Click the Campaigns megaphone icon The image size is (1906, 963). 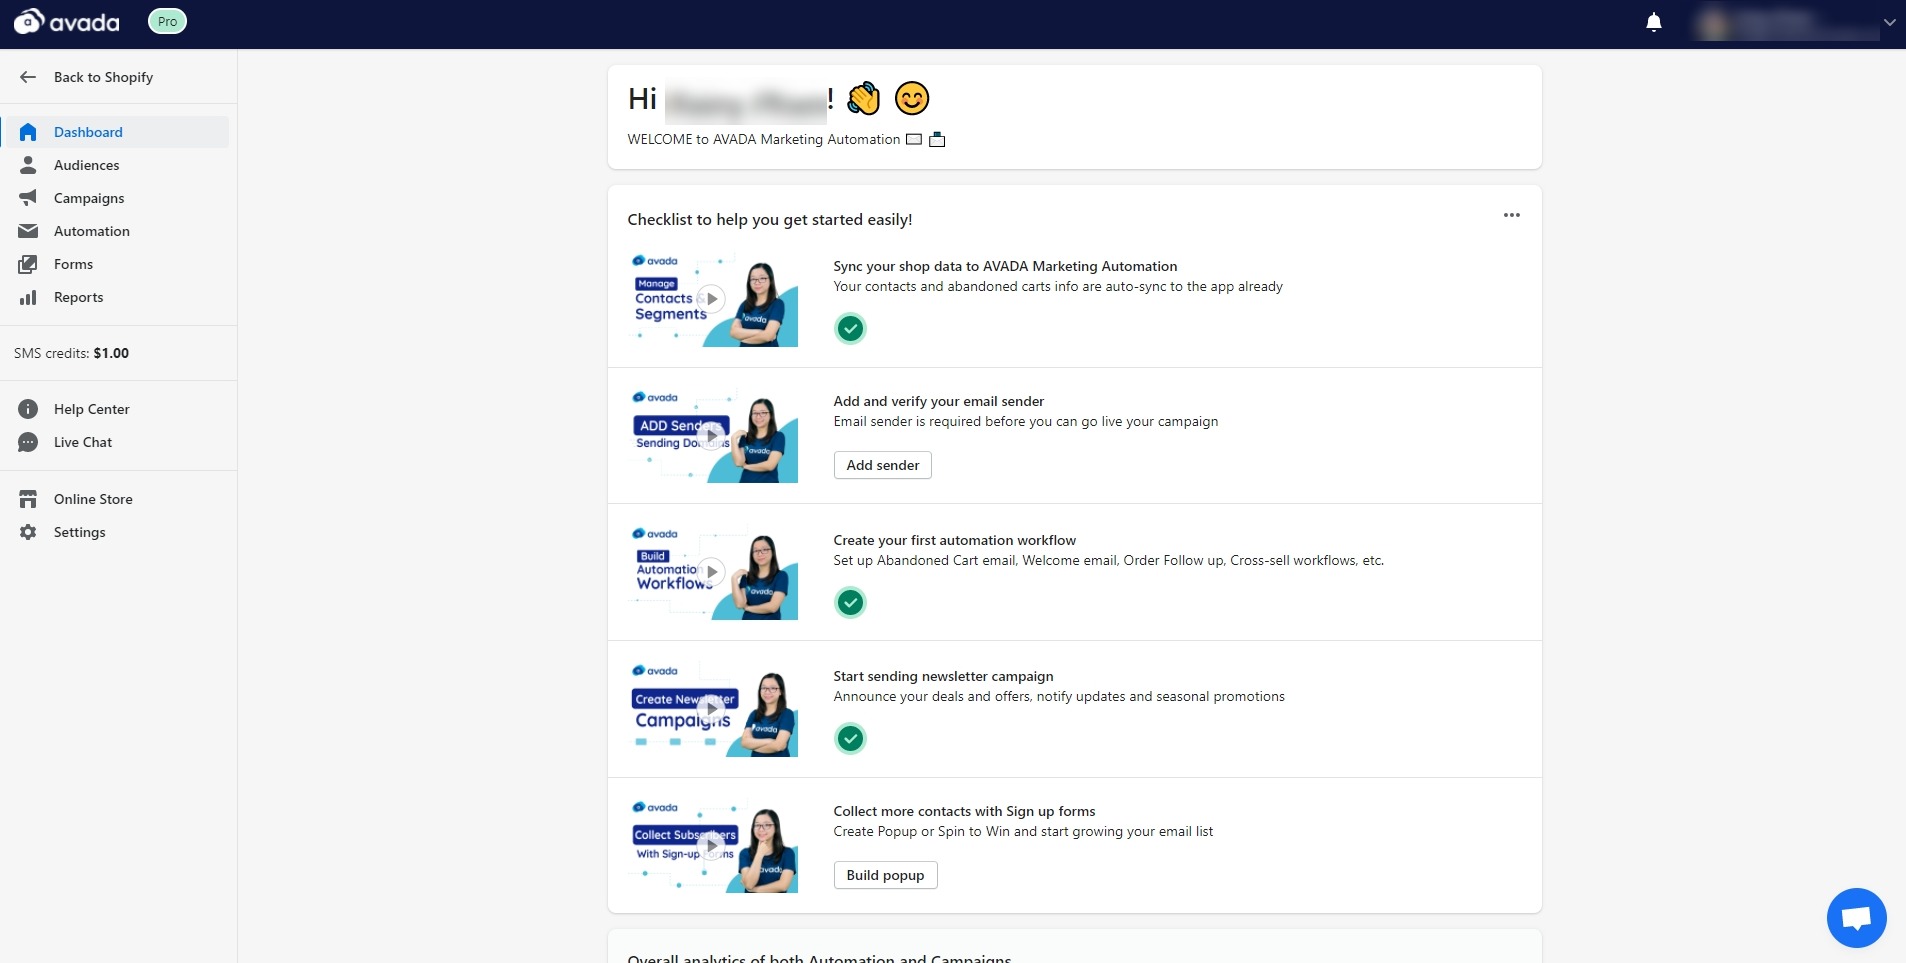point(28,198)
